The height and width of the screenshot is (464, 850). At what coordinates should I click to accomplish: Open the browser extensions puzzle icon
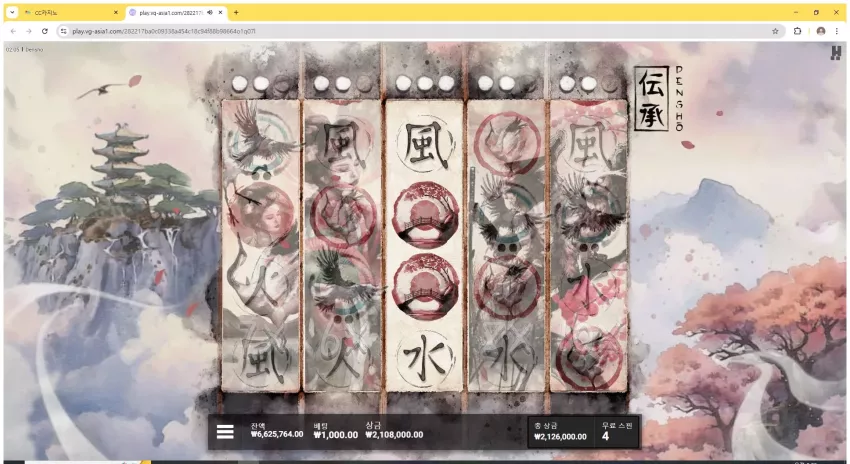tap(797, 31)
